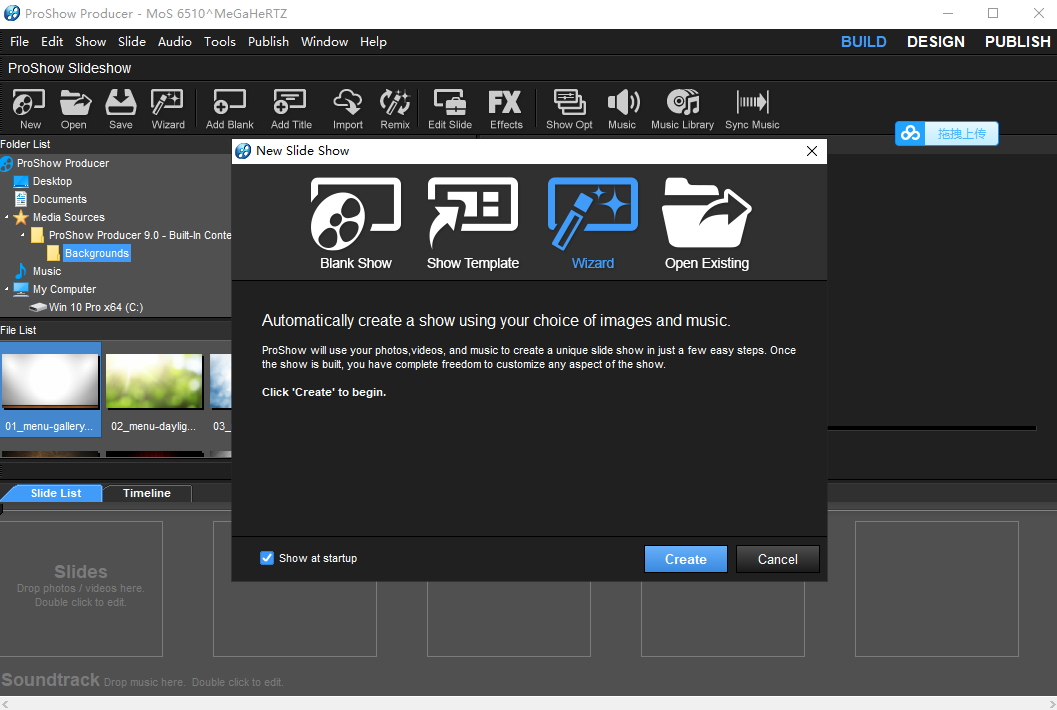Collapse the My Computer tree node
This screenshot has width=1057, height=710.
click(x=7, y=289)
